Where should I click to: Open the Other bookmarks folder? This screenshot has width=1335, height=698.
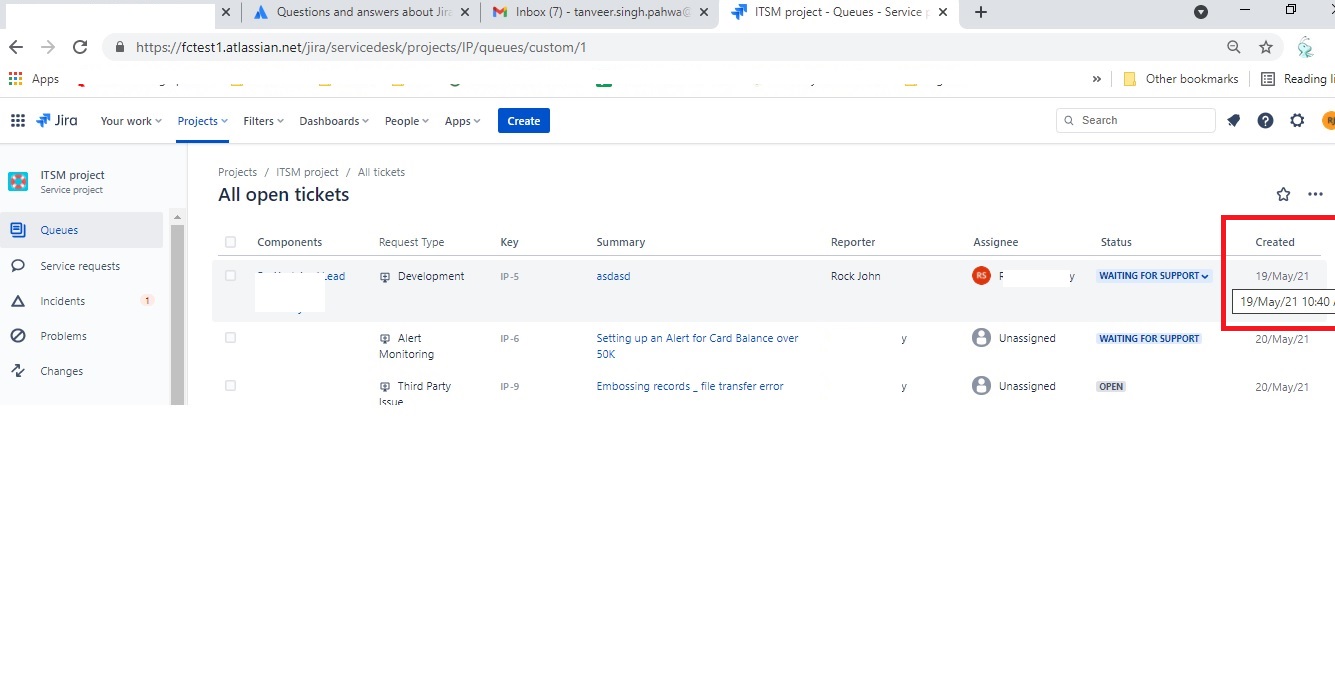pos(1181,79)
